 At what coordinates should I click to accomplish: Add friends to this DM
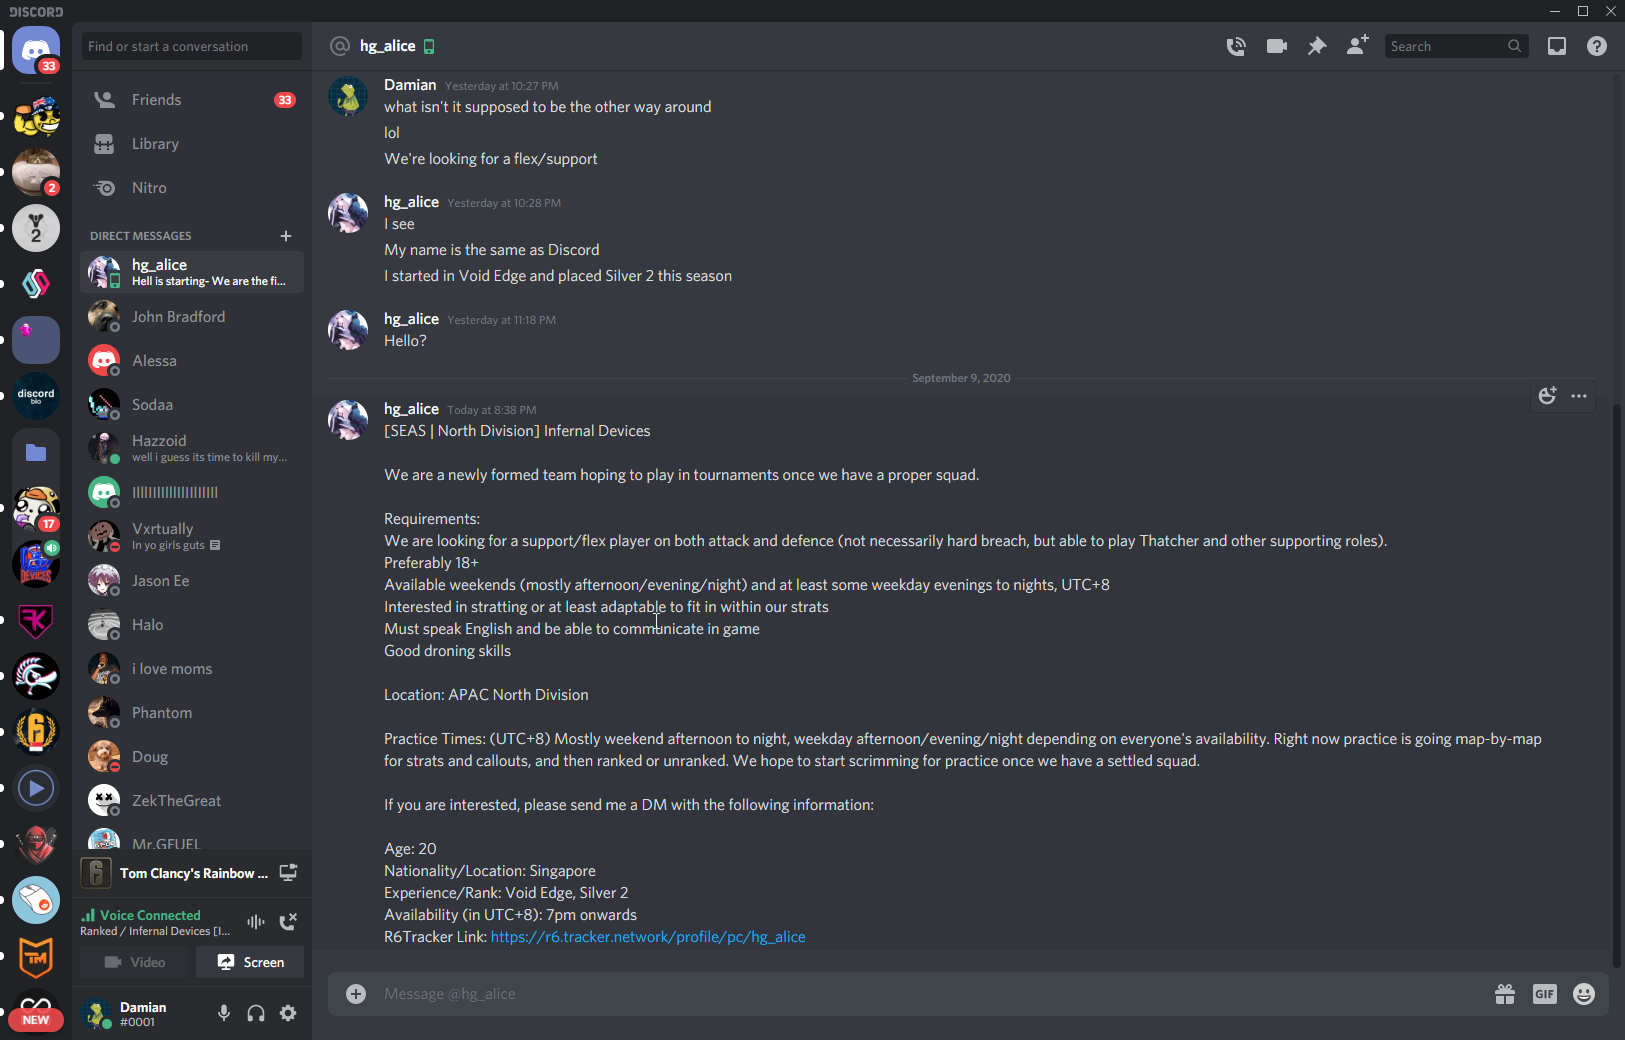tap(1357, 46)
